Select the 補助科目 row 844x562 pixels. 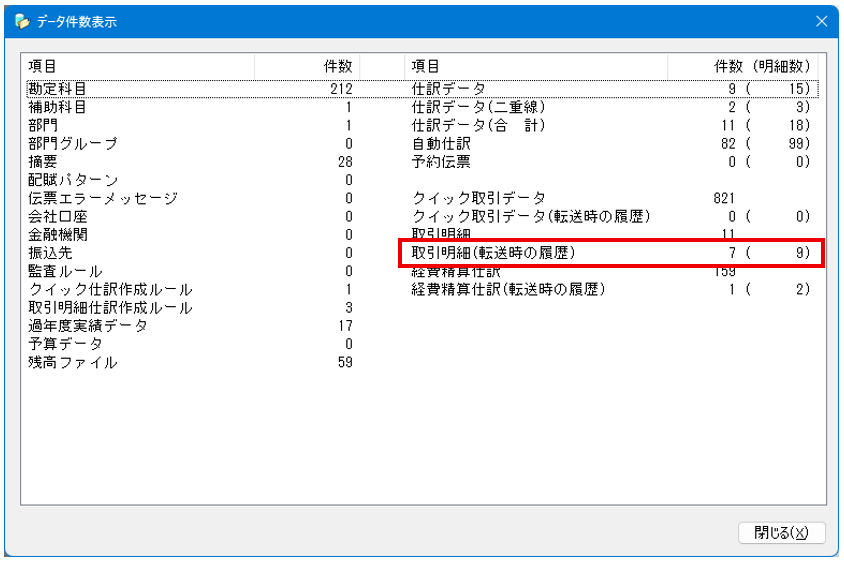57,107
